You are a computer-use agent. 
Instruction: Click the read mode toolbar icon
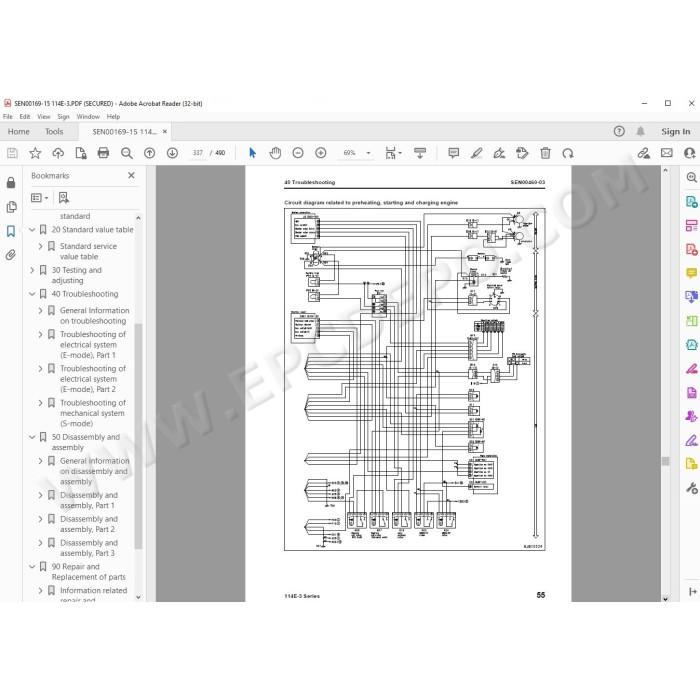point(420,153)
